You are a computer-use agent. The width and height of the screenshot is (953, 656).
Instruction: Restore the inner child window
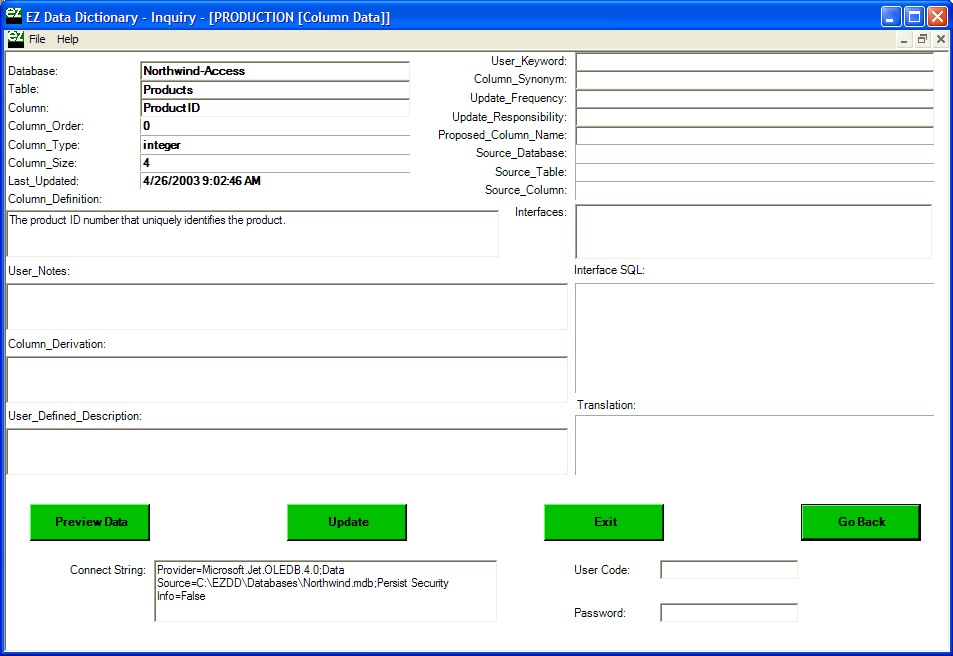pyautogui.click(x=922, y=39)
